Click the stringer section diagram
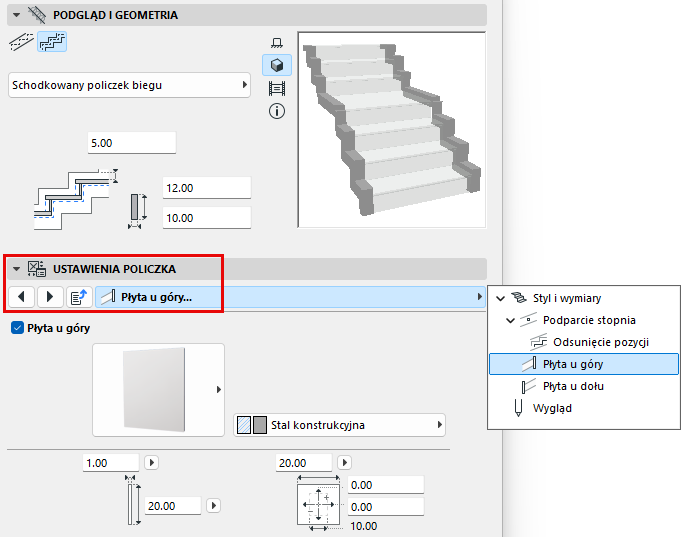Image resolution: width=687 pixels, height=537 pixels. click(76, 199)
